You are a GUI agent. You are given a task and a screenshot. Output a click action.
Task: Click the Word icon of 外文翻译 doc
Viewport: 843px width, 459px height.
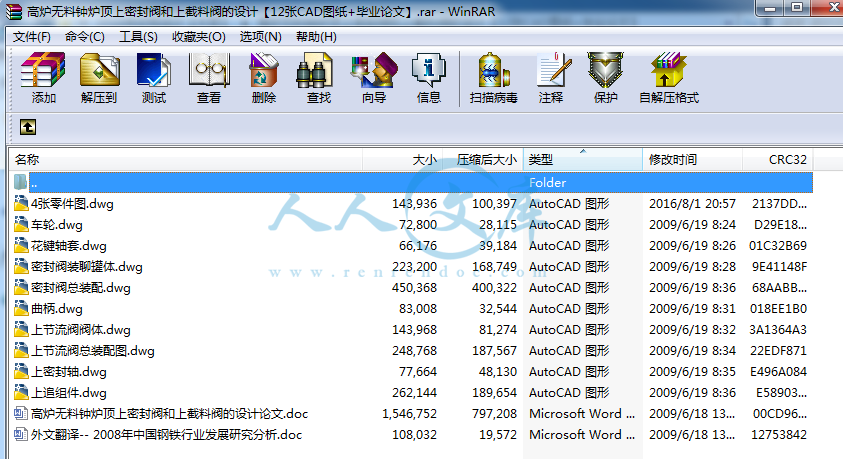[21, 434]
